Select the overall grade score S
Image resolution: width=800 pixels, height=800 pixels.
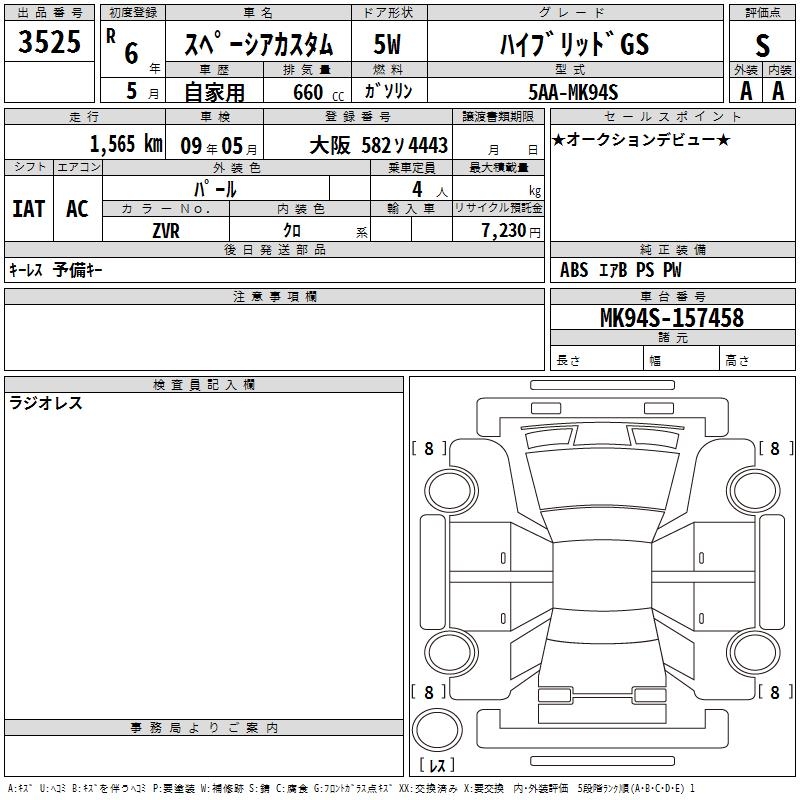point(762,44)
